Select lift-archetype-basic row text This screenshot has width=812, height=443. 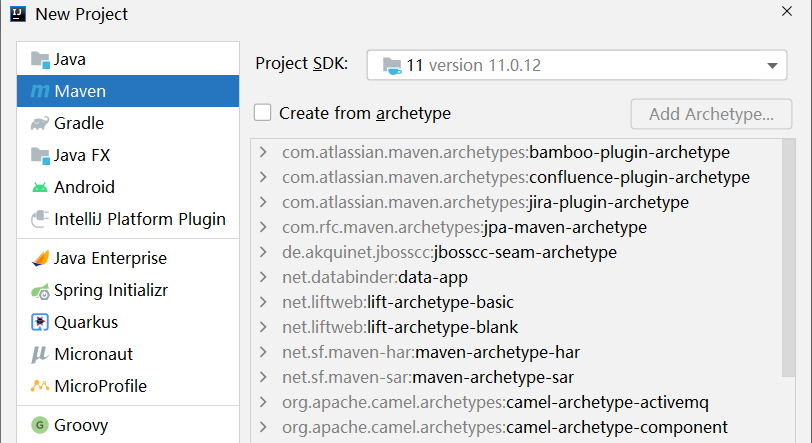[398, 302]
